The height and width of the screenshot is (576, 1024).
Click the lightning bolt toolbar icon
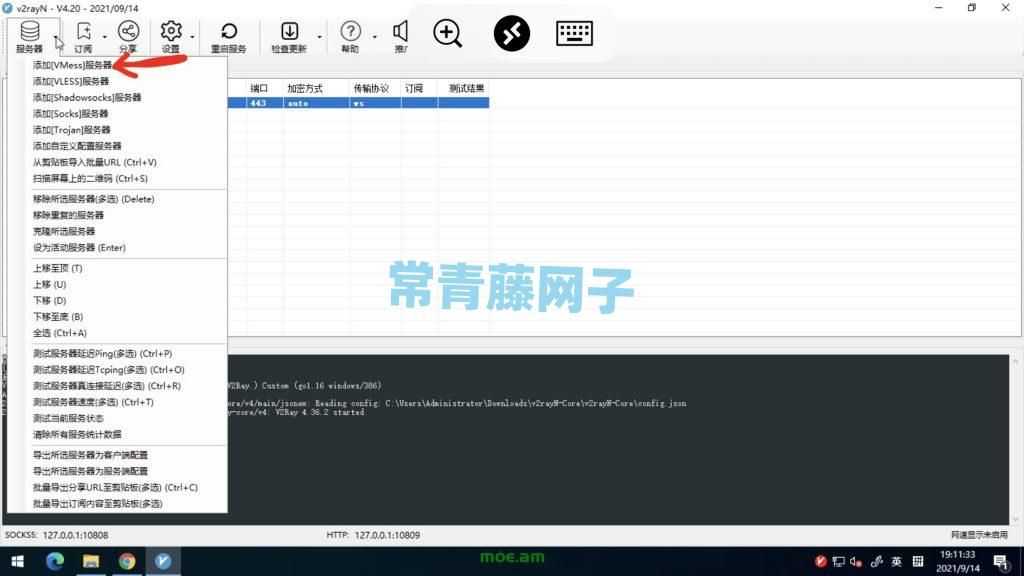(x=512, y=33)
